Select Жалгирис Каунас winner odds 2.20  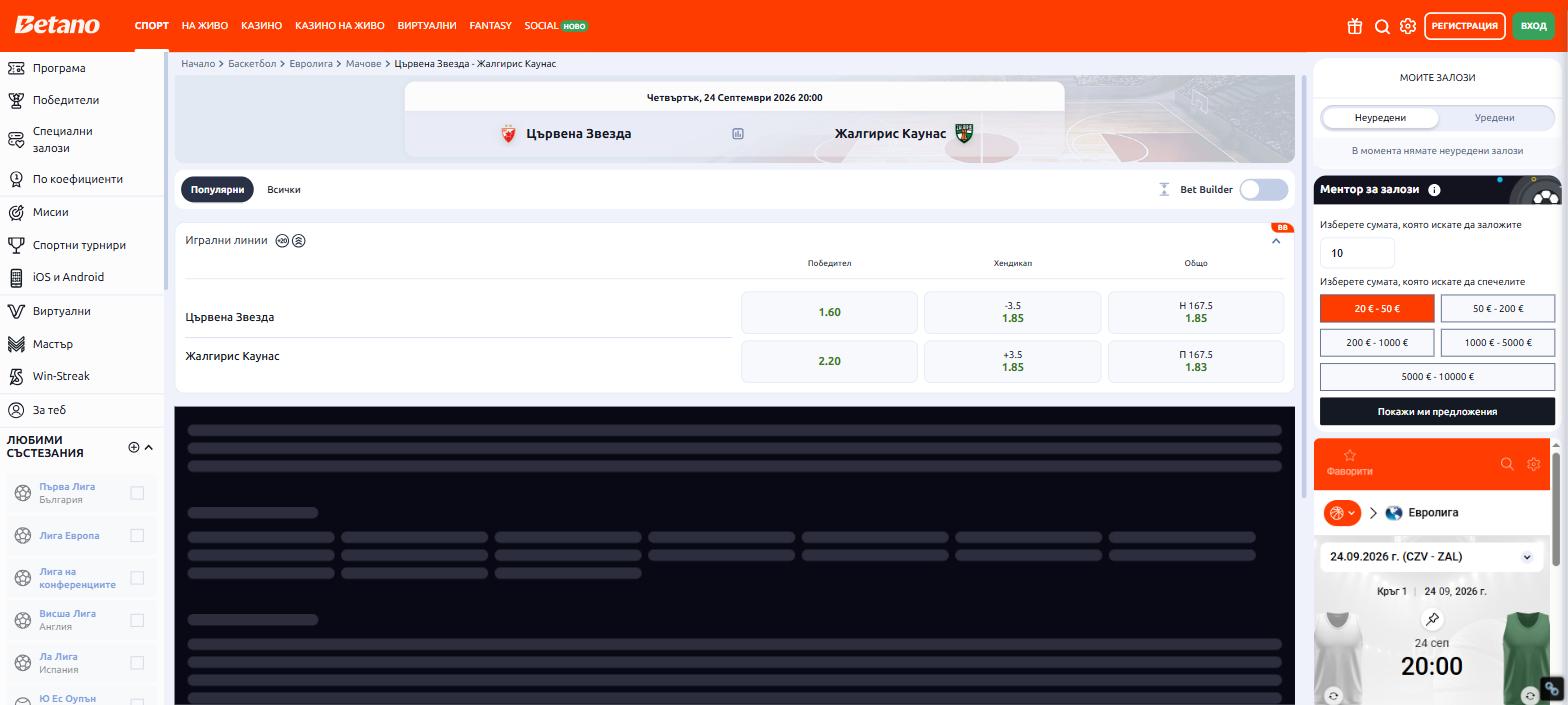[x=829, y=361]
